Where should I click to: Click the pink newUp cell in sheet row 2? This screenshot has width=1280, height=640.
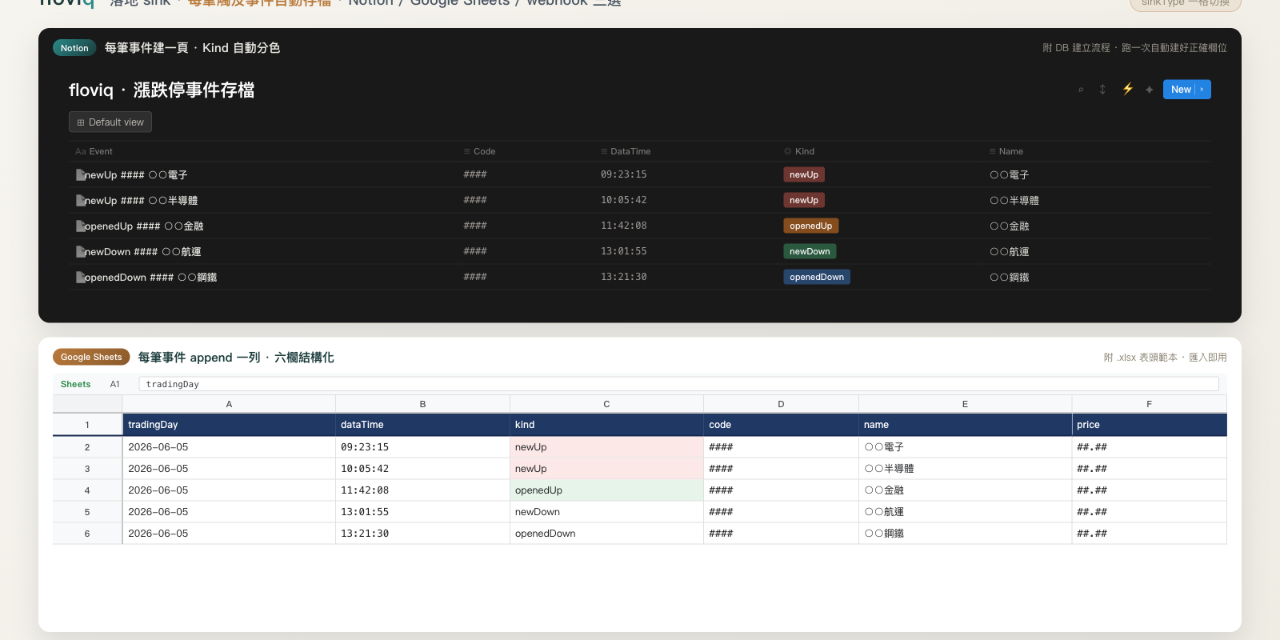[x=607, y=447]
